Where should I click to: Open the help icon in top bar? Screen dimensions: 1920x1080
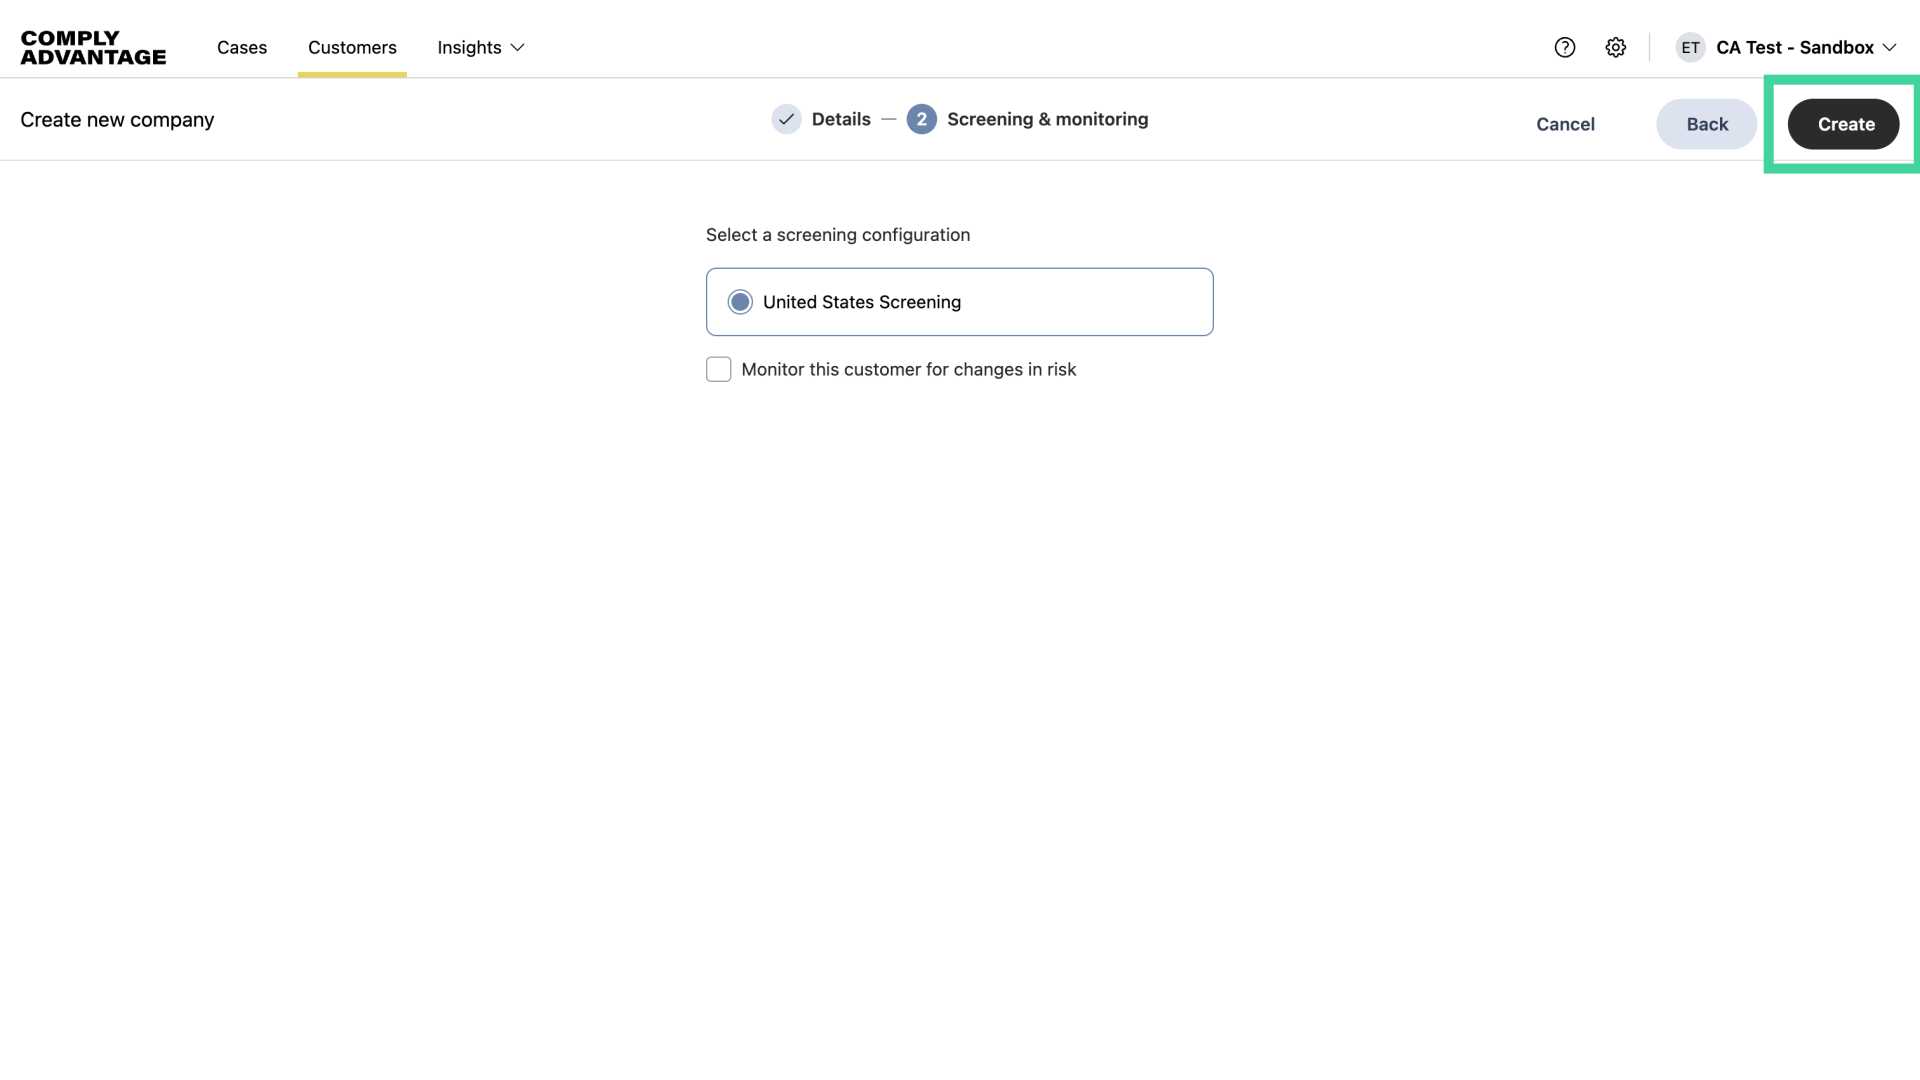pos(1564,47)
